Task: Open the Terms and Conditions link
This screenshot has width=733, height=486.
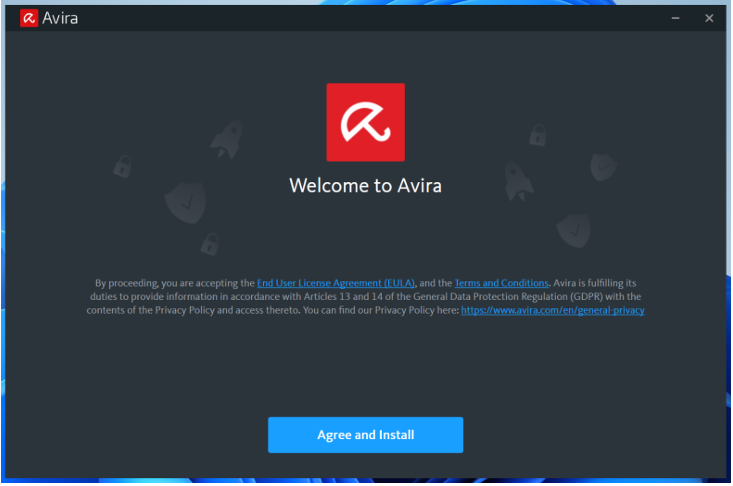Action: 501,283
